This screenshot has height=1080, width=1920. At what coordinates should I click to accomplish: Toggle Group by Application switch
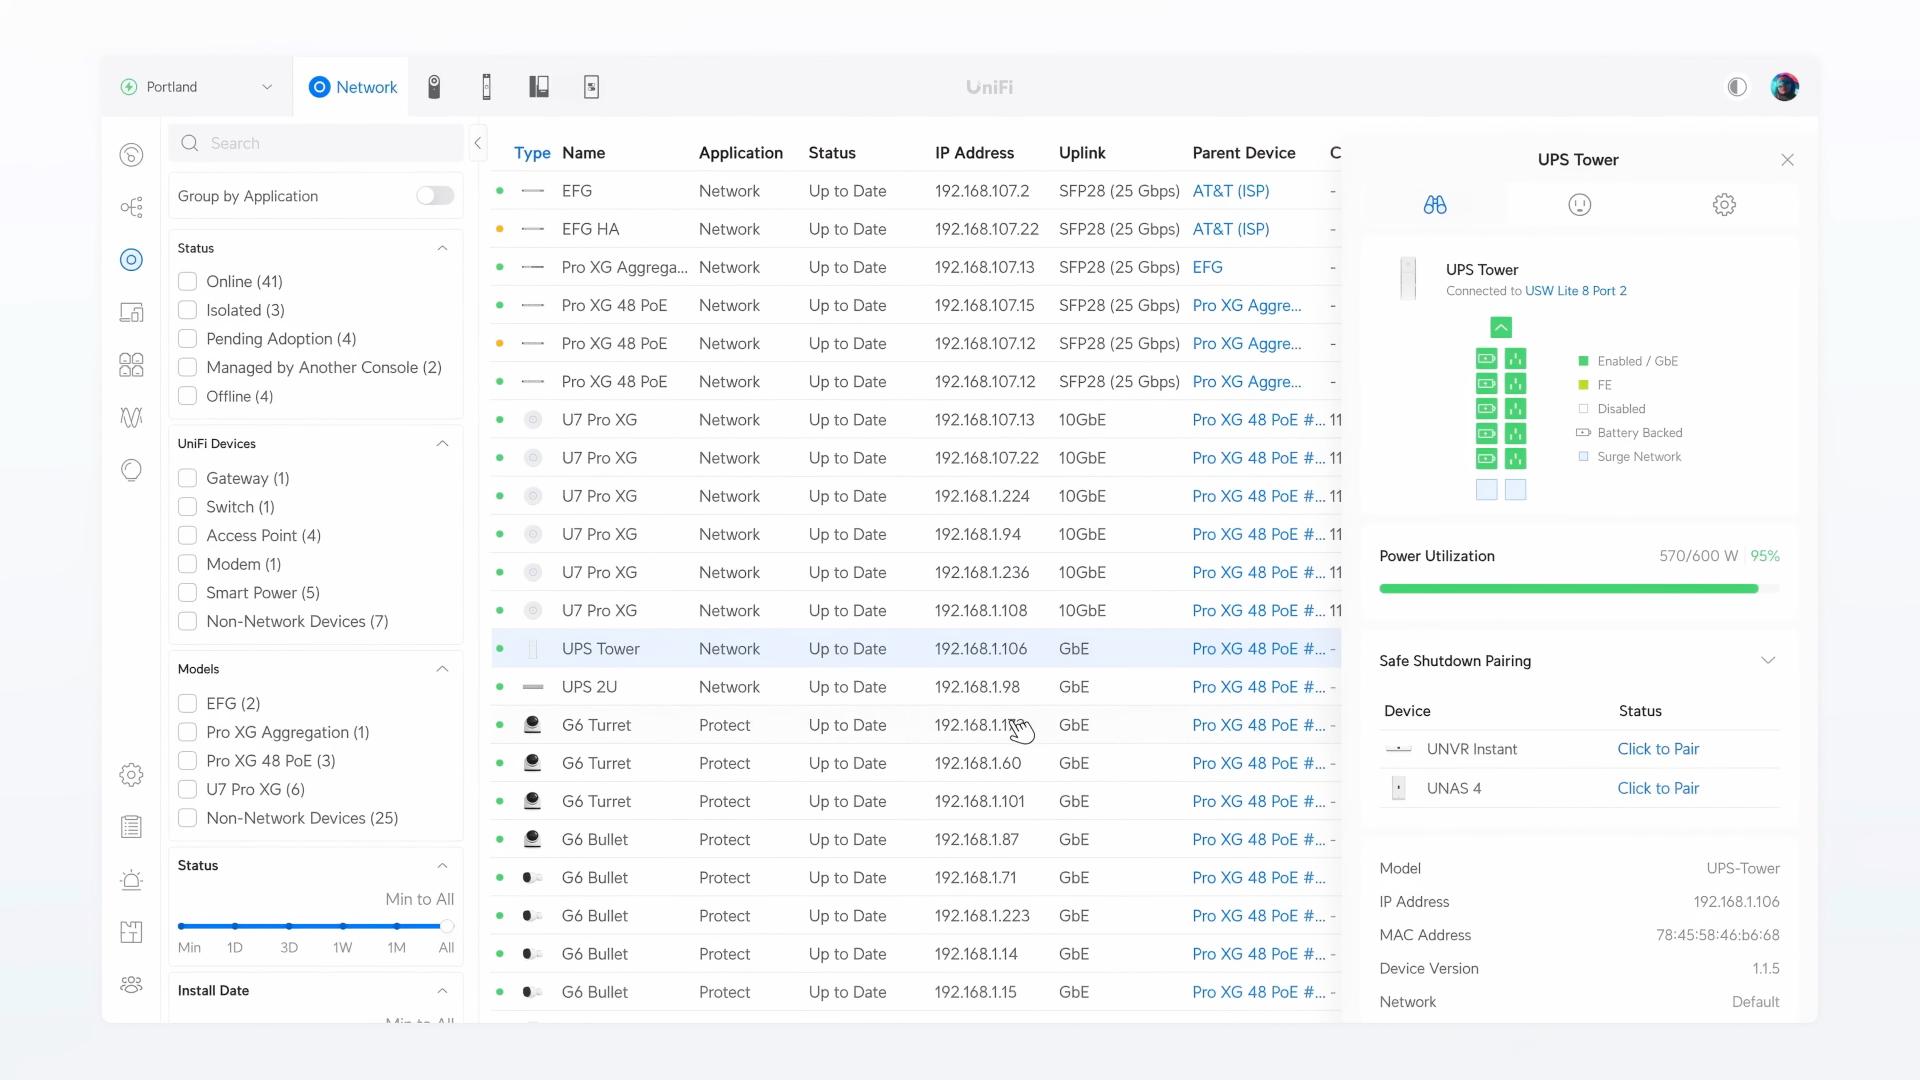(435, 196)
